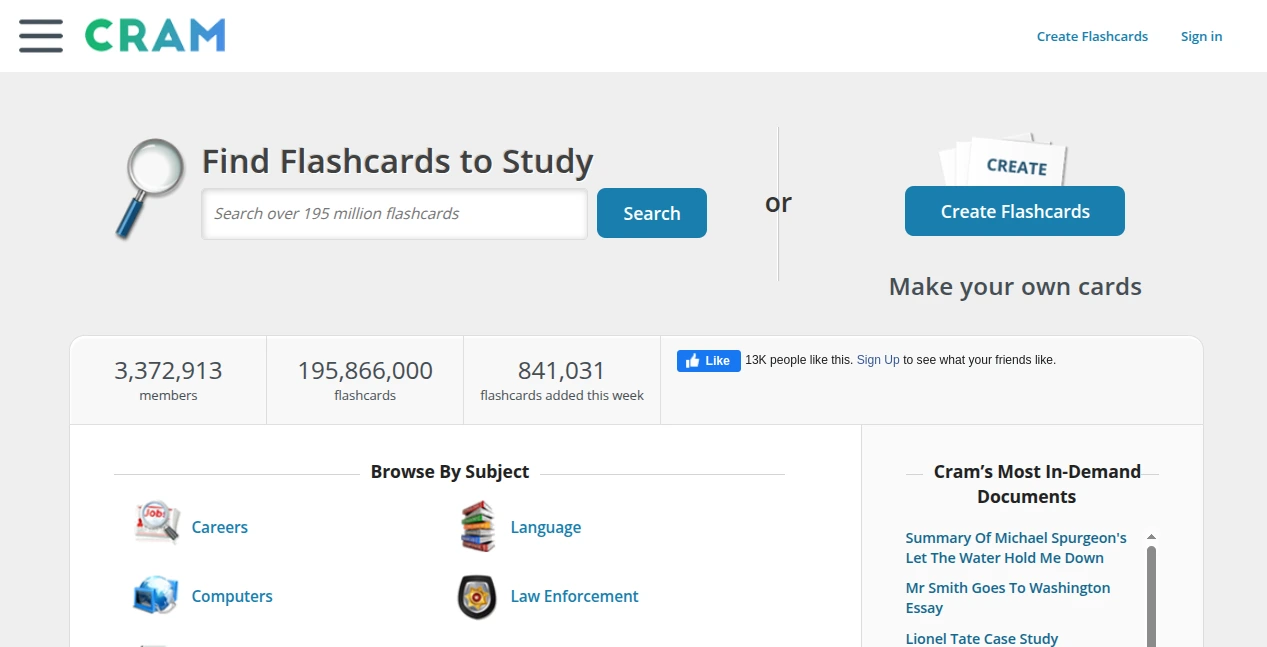
Task: Click the Find Flashcards to Study heading
Action: tap(398, 161)
